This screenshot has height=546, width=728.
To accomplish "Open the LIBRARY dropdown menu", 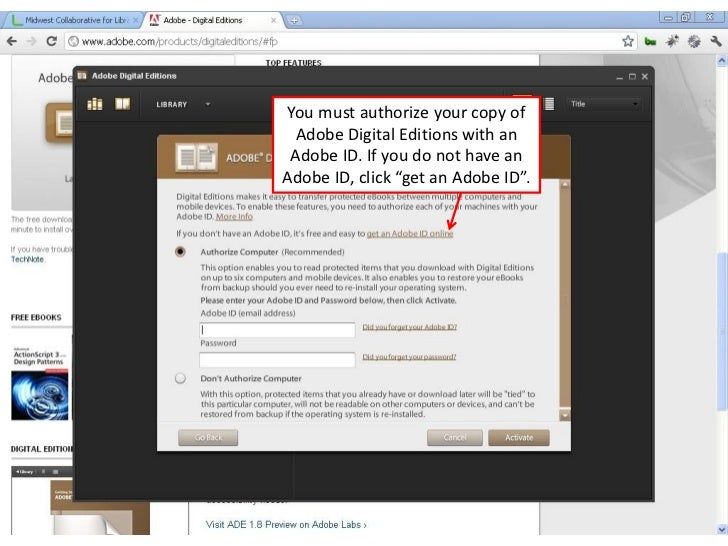I will click(183, 104).
